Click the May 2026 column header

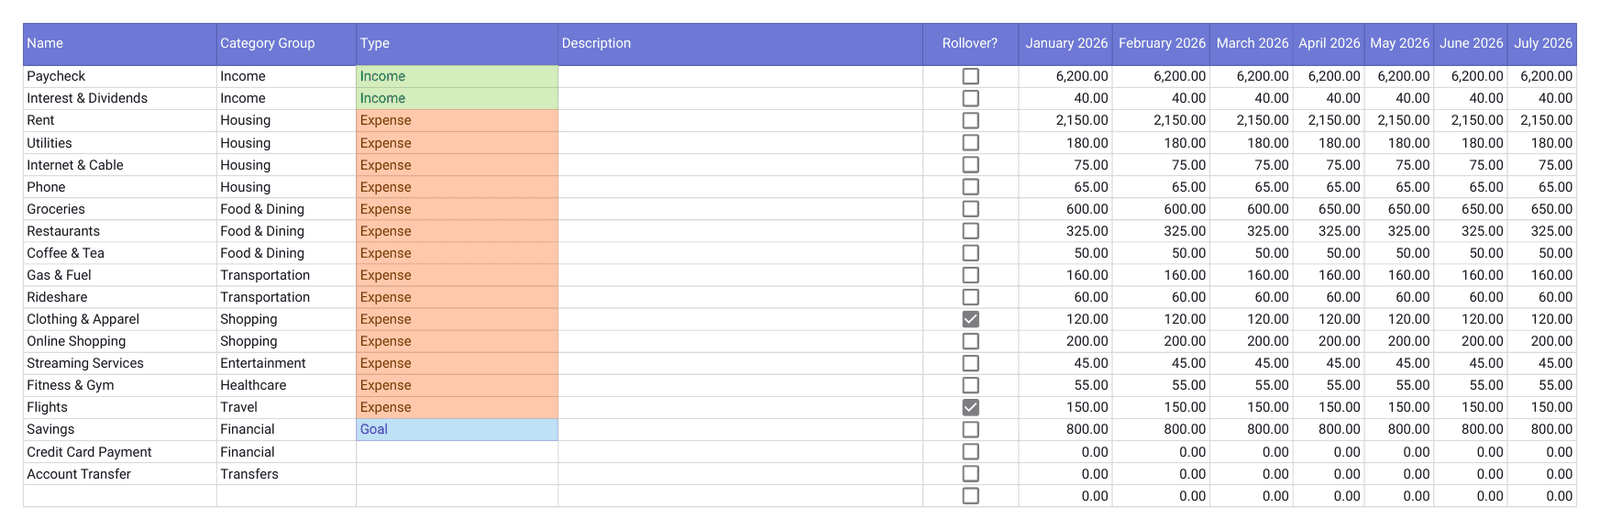pos(1399,44)
